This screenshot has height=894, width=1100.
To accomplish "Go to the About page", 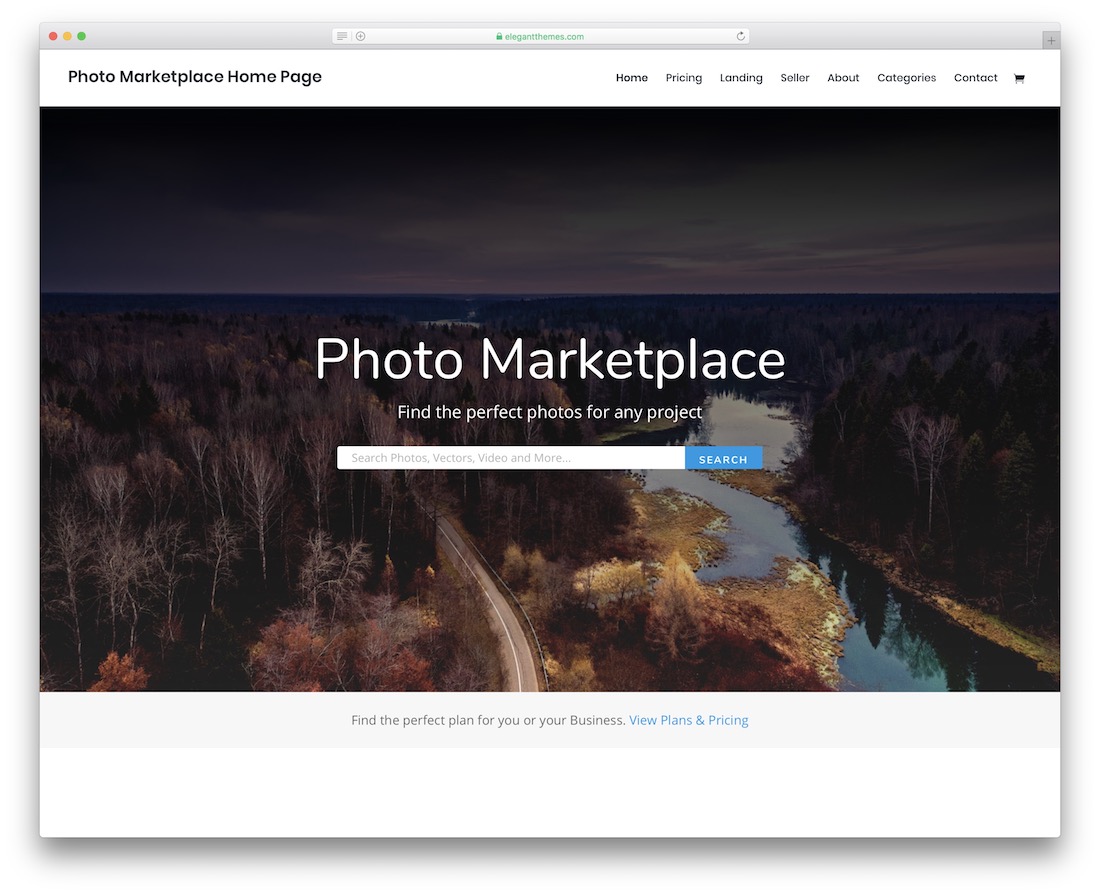I will 843,78.
